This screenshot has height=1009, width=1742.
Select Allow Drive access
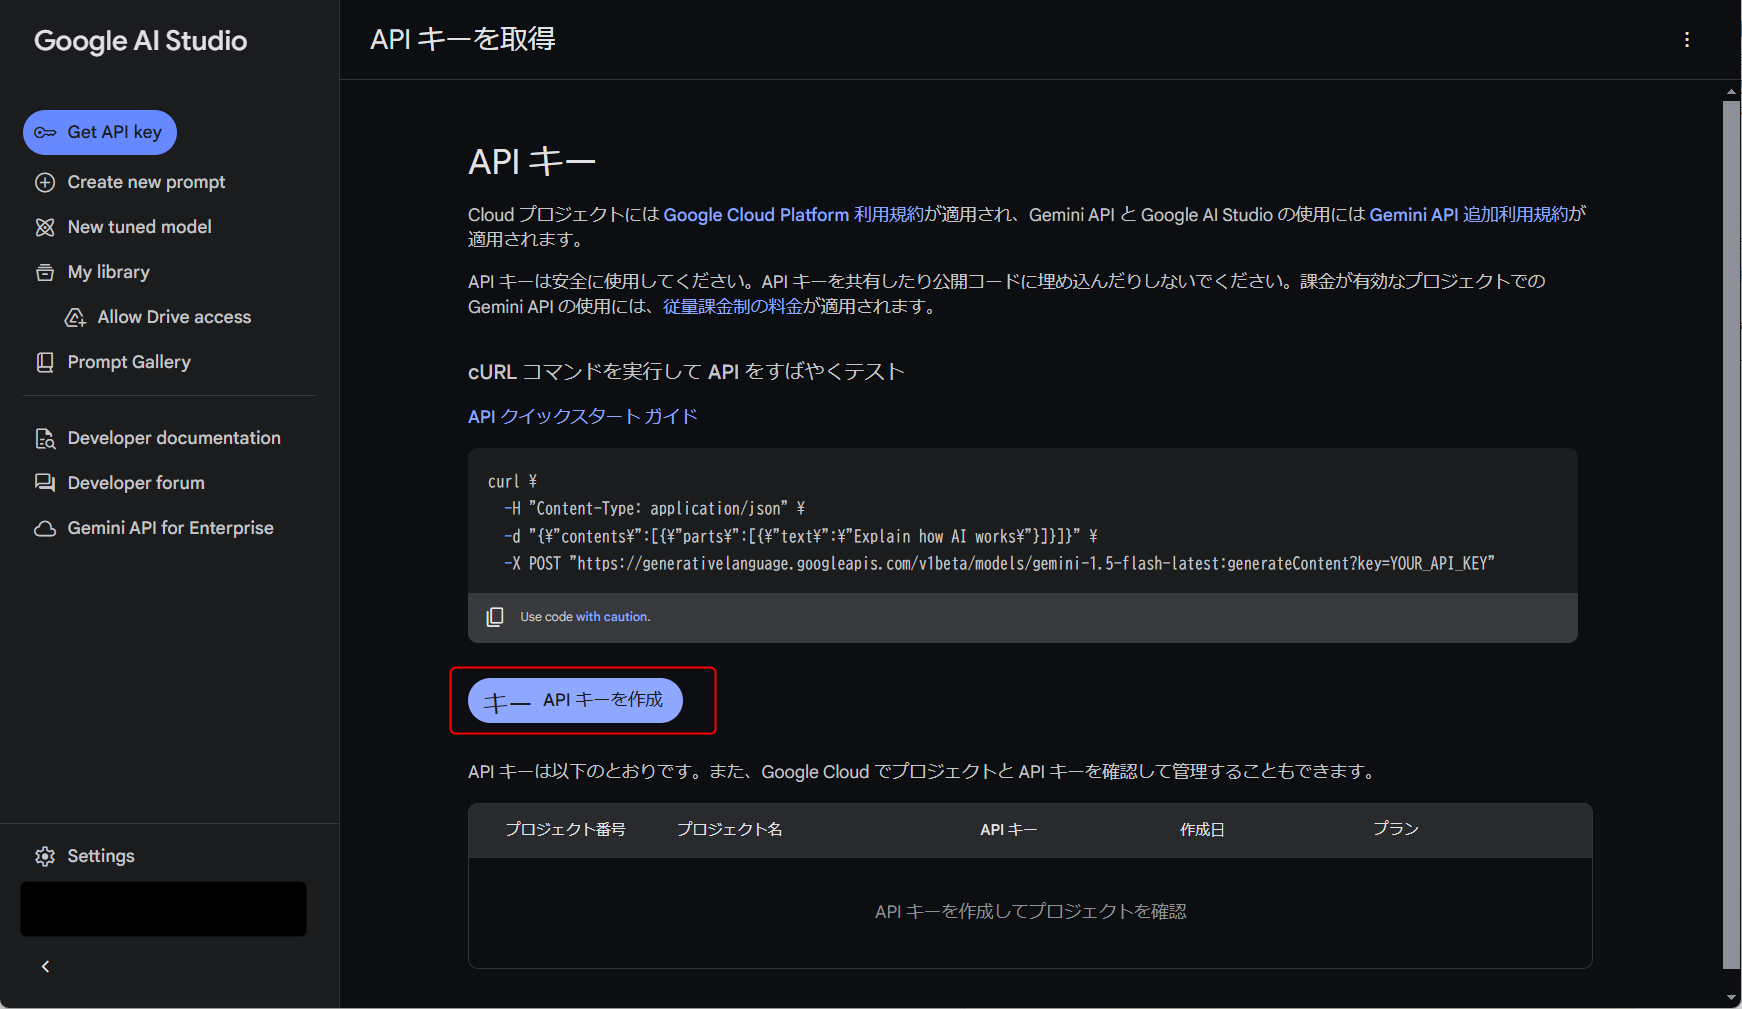point(174,317)
